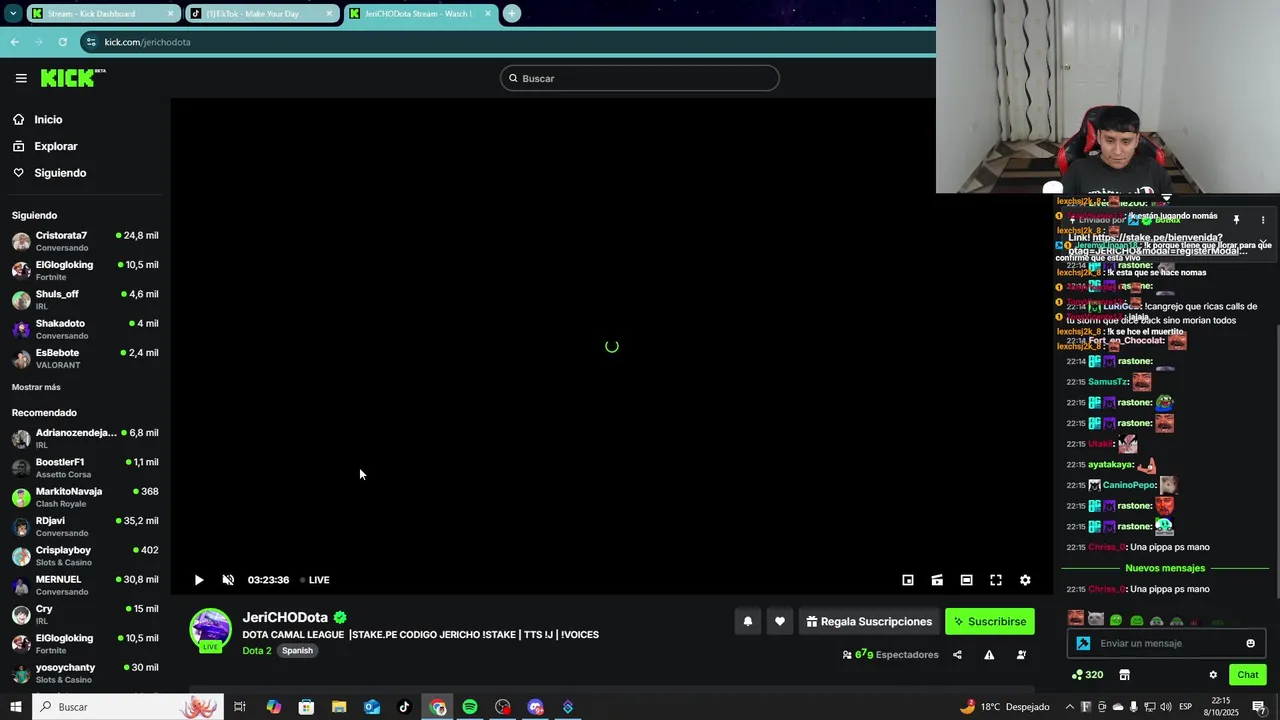The height and width of the screenshot is (720, 1280).
Task: Open browser tab search dropdown
Action: coord(13,13)
